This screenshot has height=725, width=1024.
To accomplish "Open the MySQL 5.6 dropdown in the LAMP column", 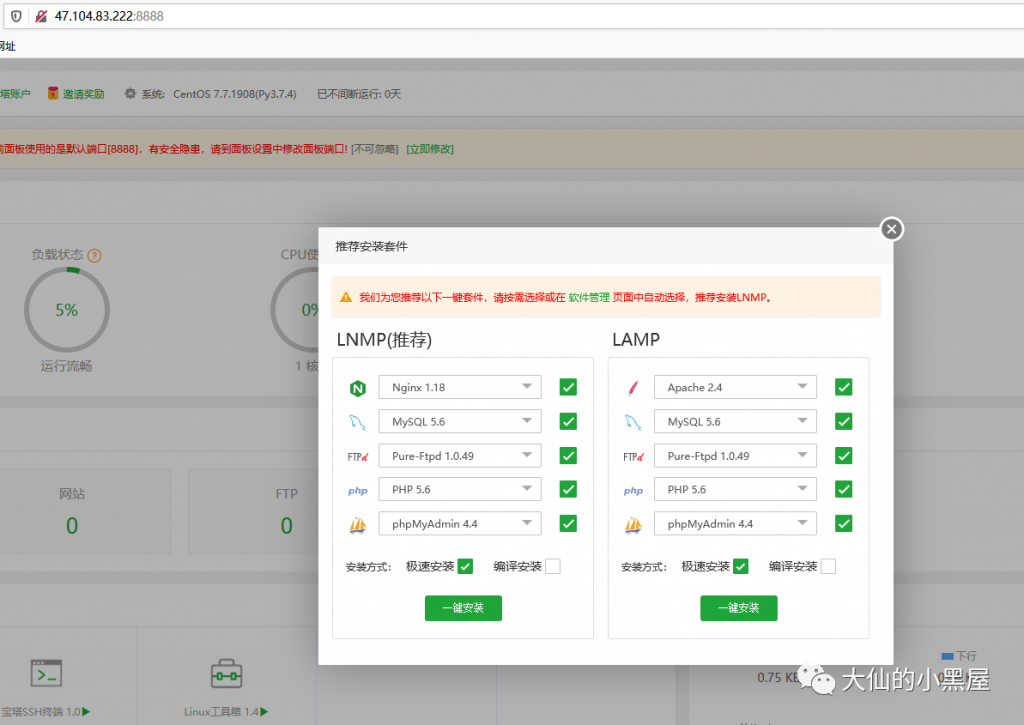I will coord(734,421).
